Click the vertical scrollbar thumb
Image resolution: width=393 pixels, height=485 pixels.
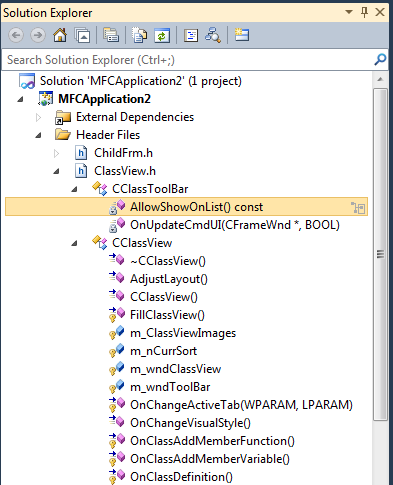(x=380, y=255)
